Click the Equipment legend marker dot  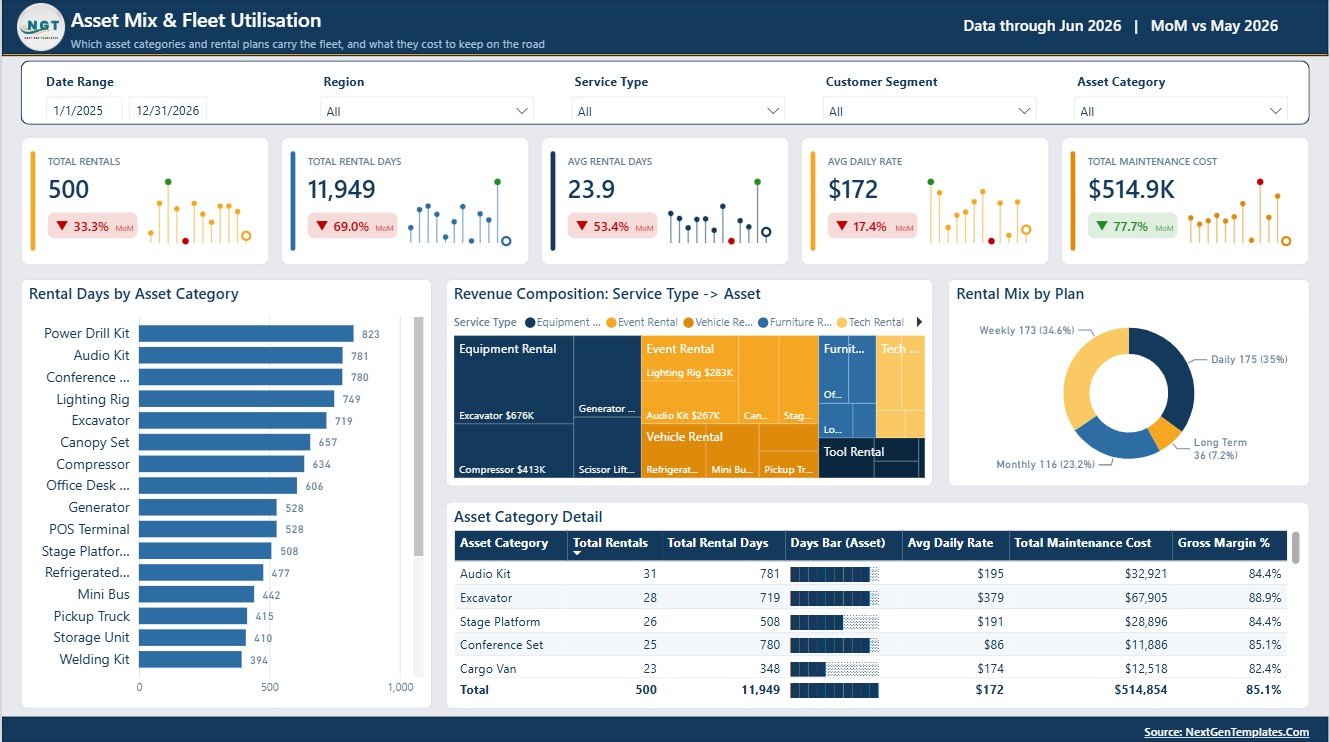[531, 322]
